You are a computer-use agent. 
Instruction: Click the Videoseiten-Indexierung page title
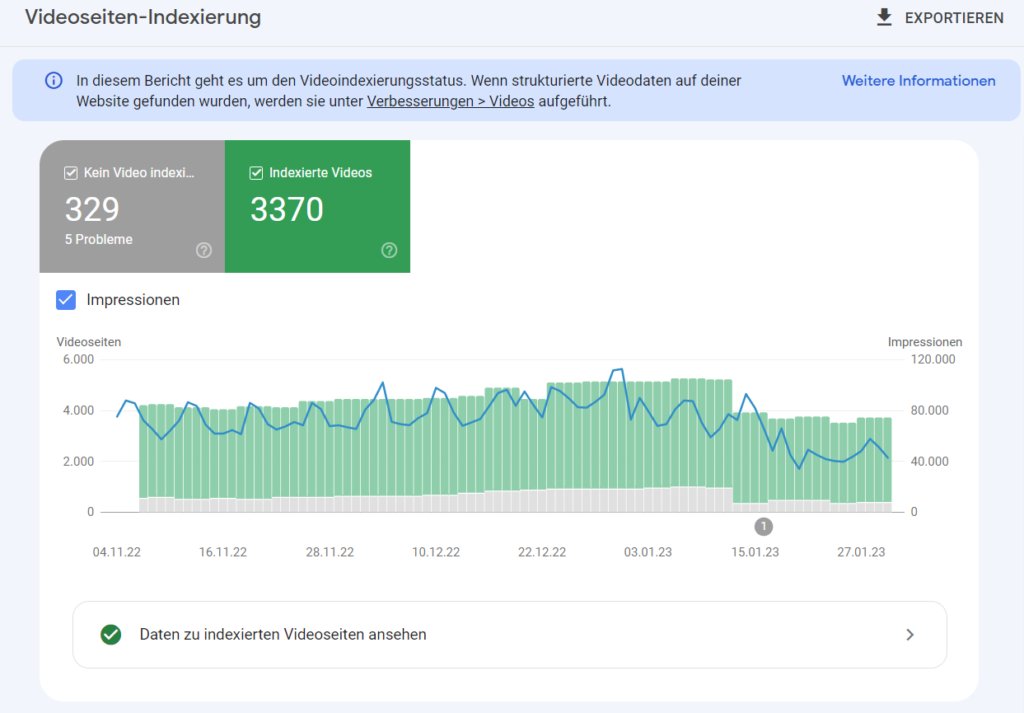pyautogui.click(x=143, y=18)
